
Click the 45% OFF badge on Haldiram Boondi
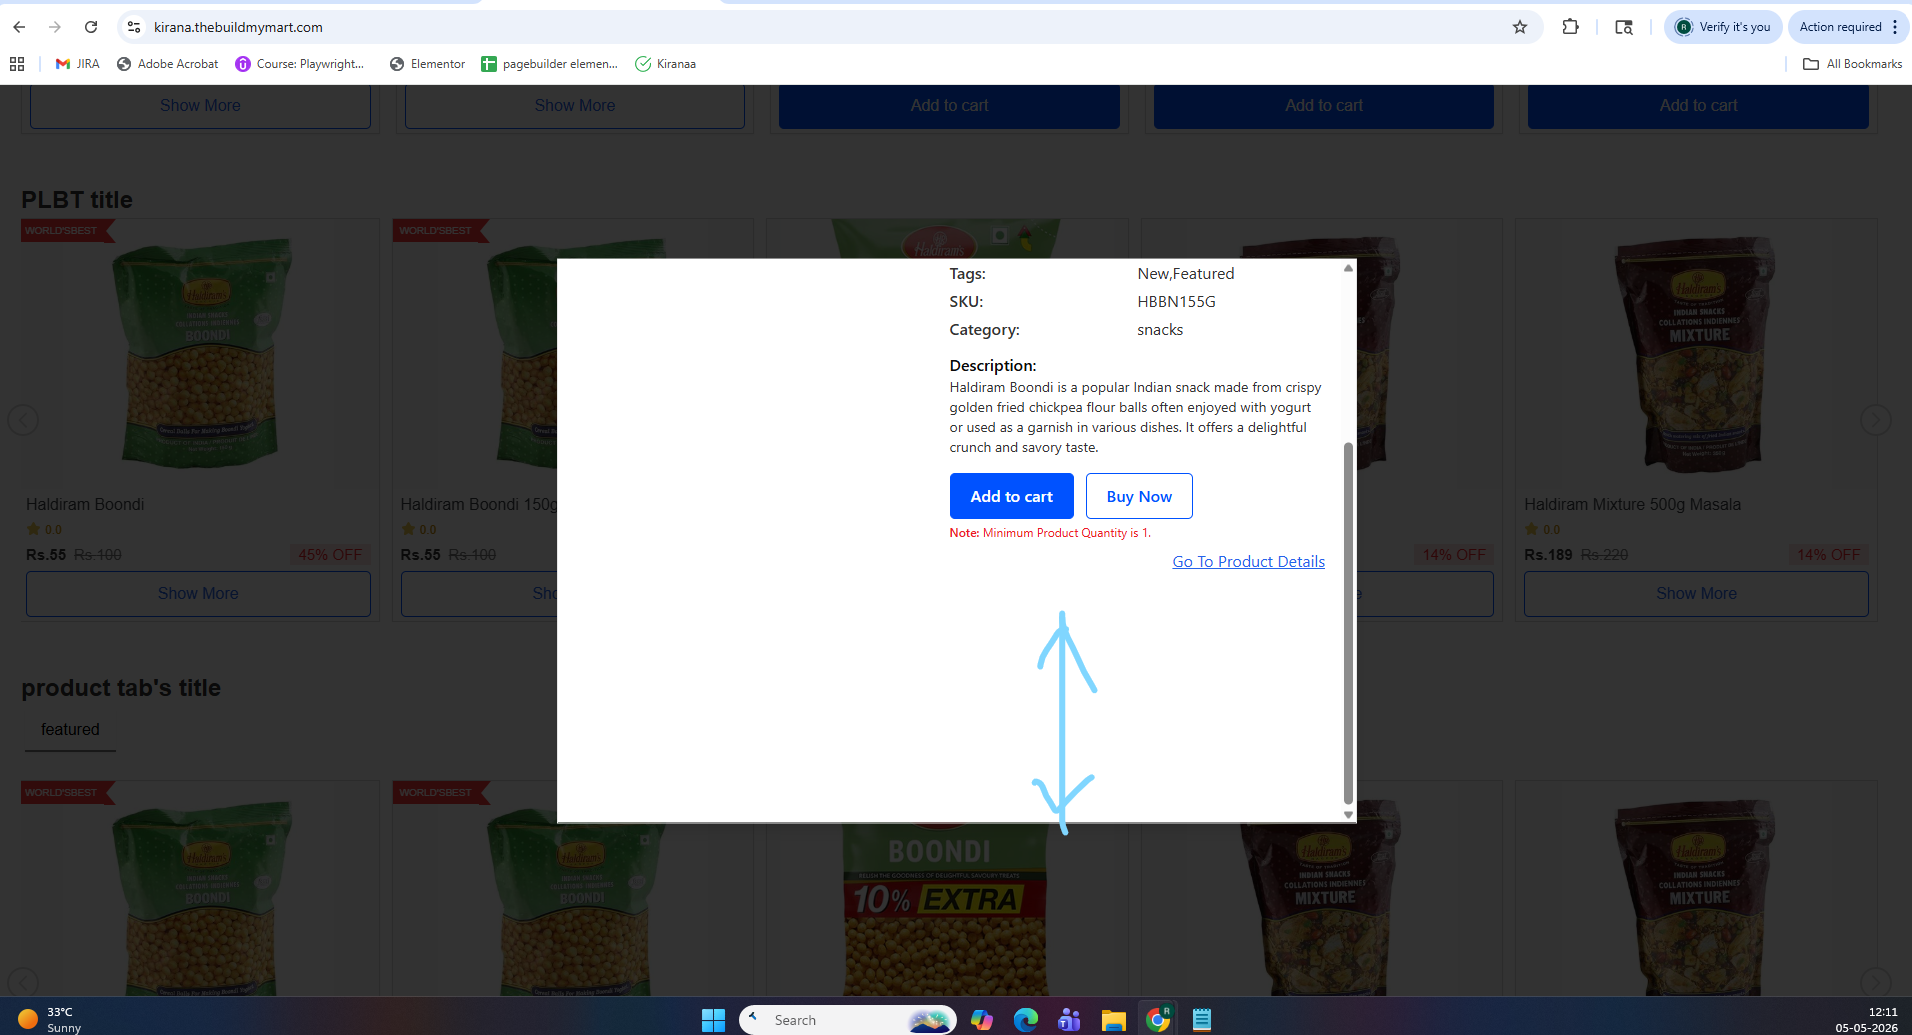(x=330, y=555)
